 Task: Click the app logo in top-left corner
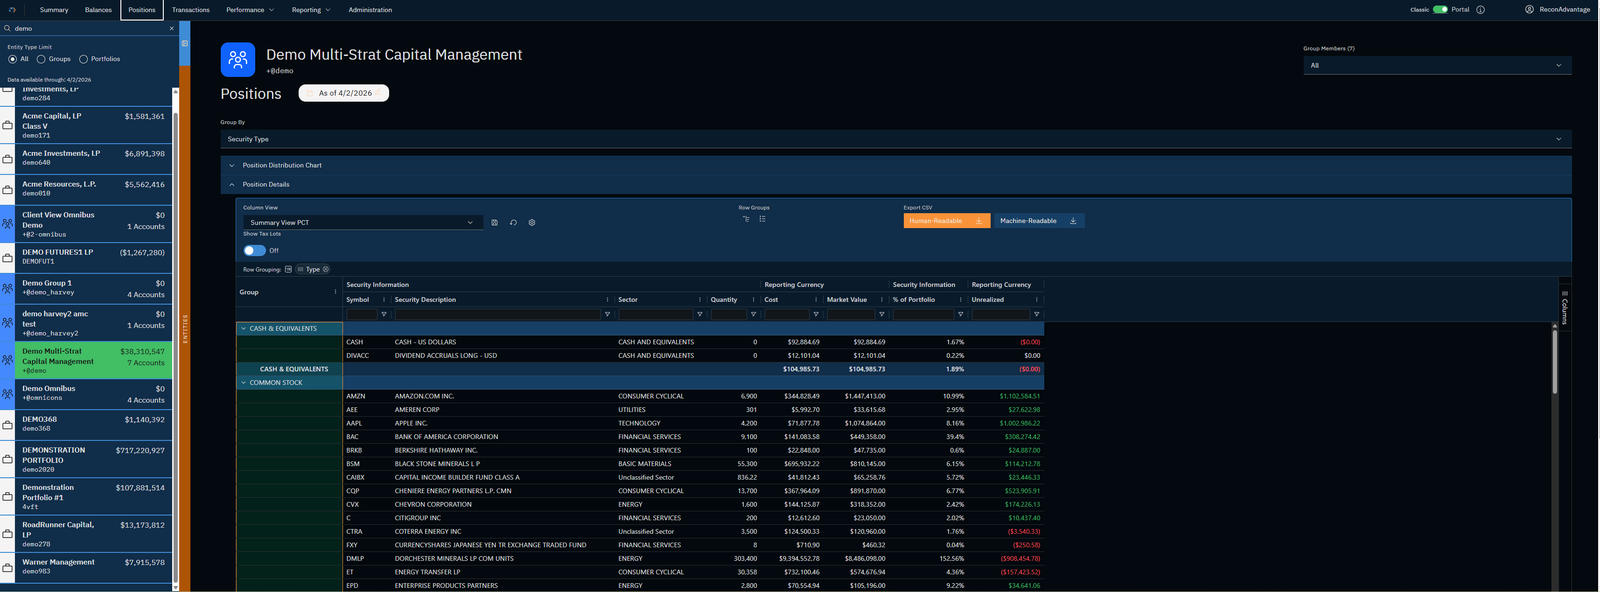[x=12, y=10]
